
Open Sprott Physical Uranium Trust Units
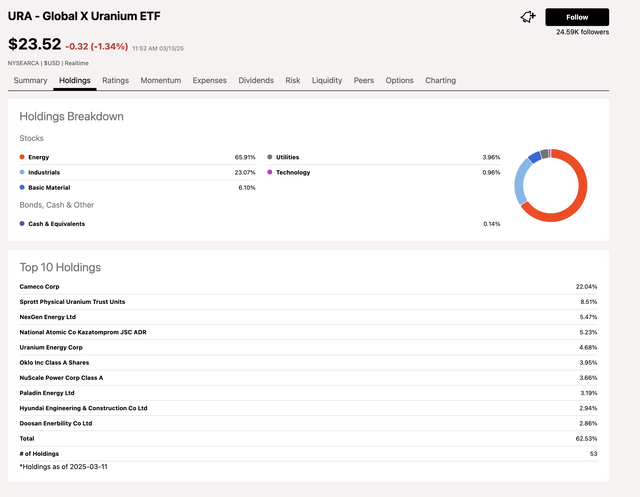pyautogui.click(x=72, y=301)
